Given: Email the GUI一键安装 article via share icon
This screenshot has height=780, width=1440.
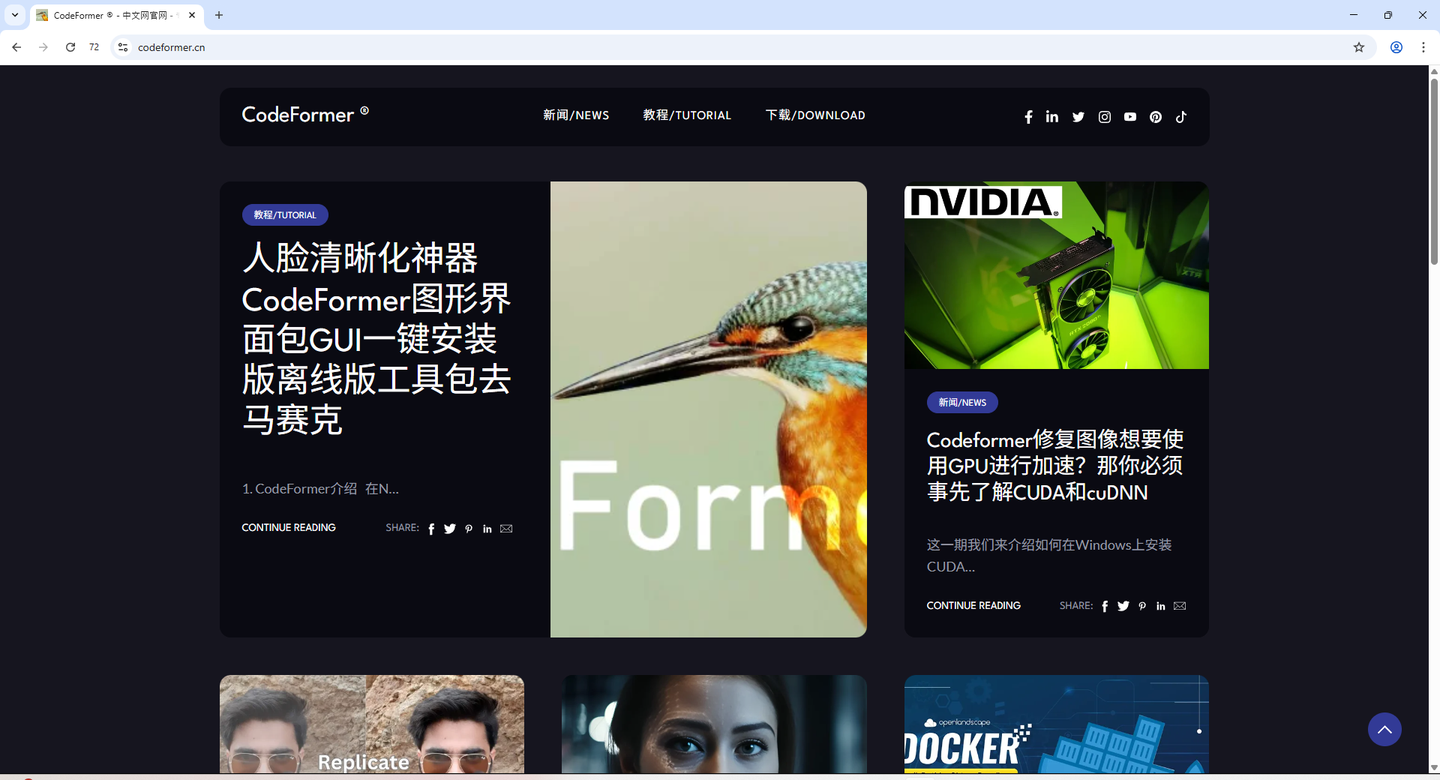Looking at the screenshot, I should (506, 529).
